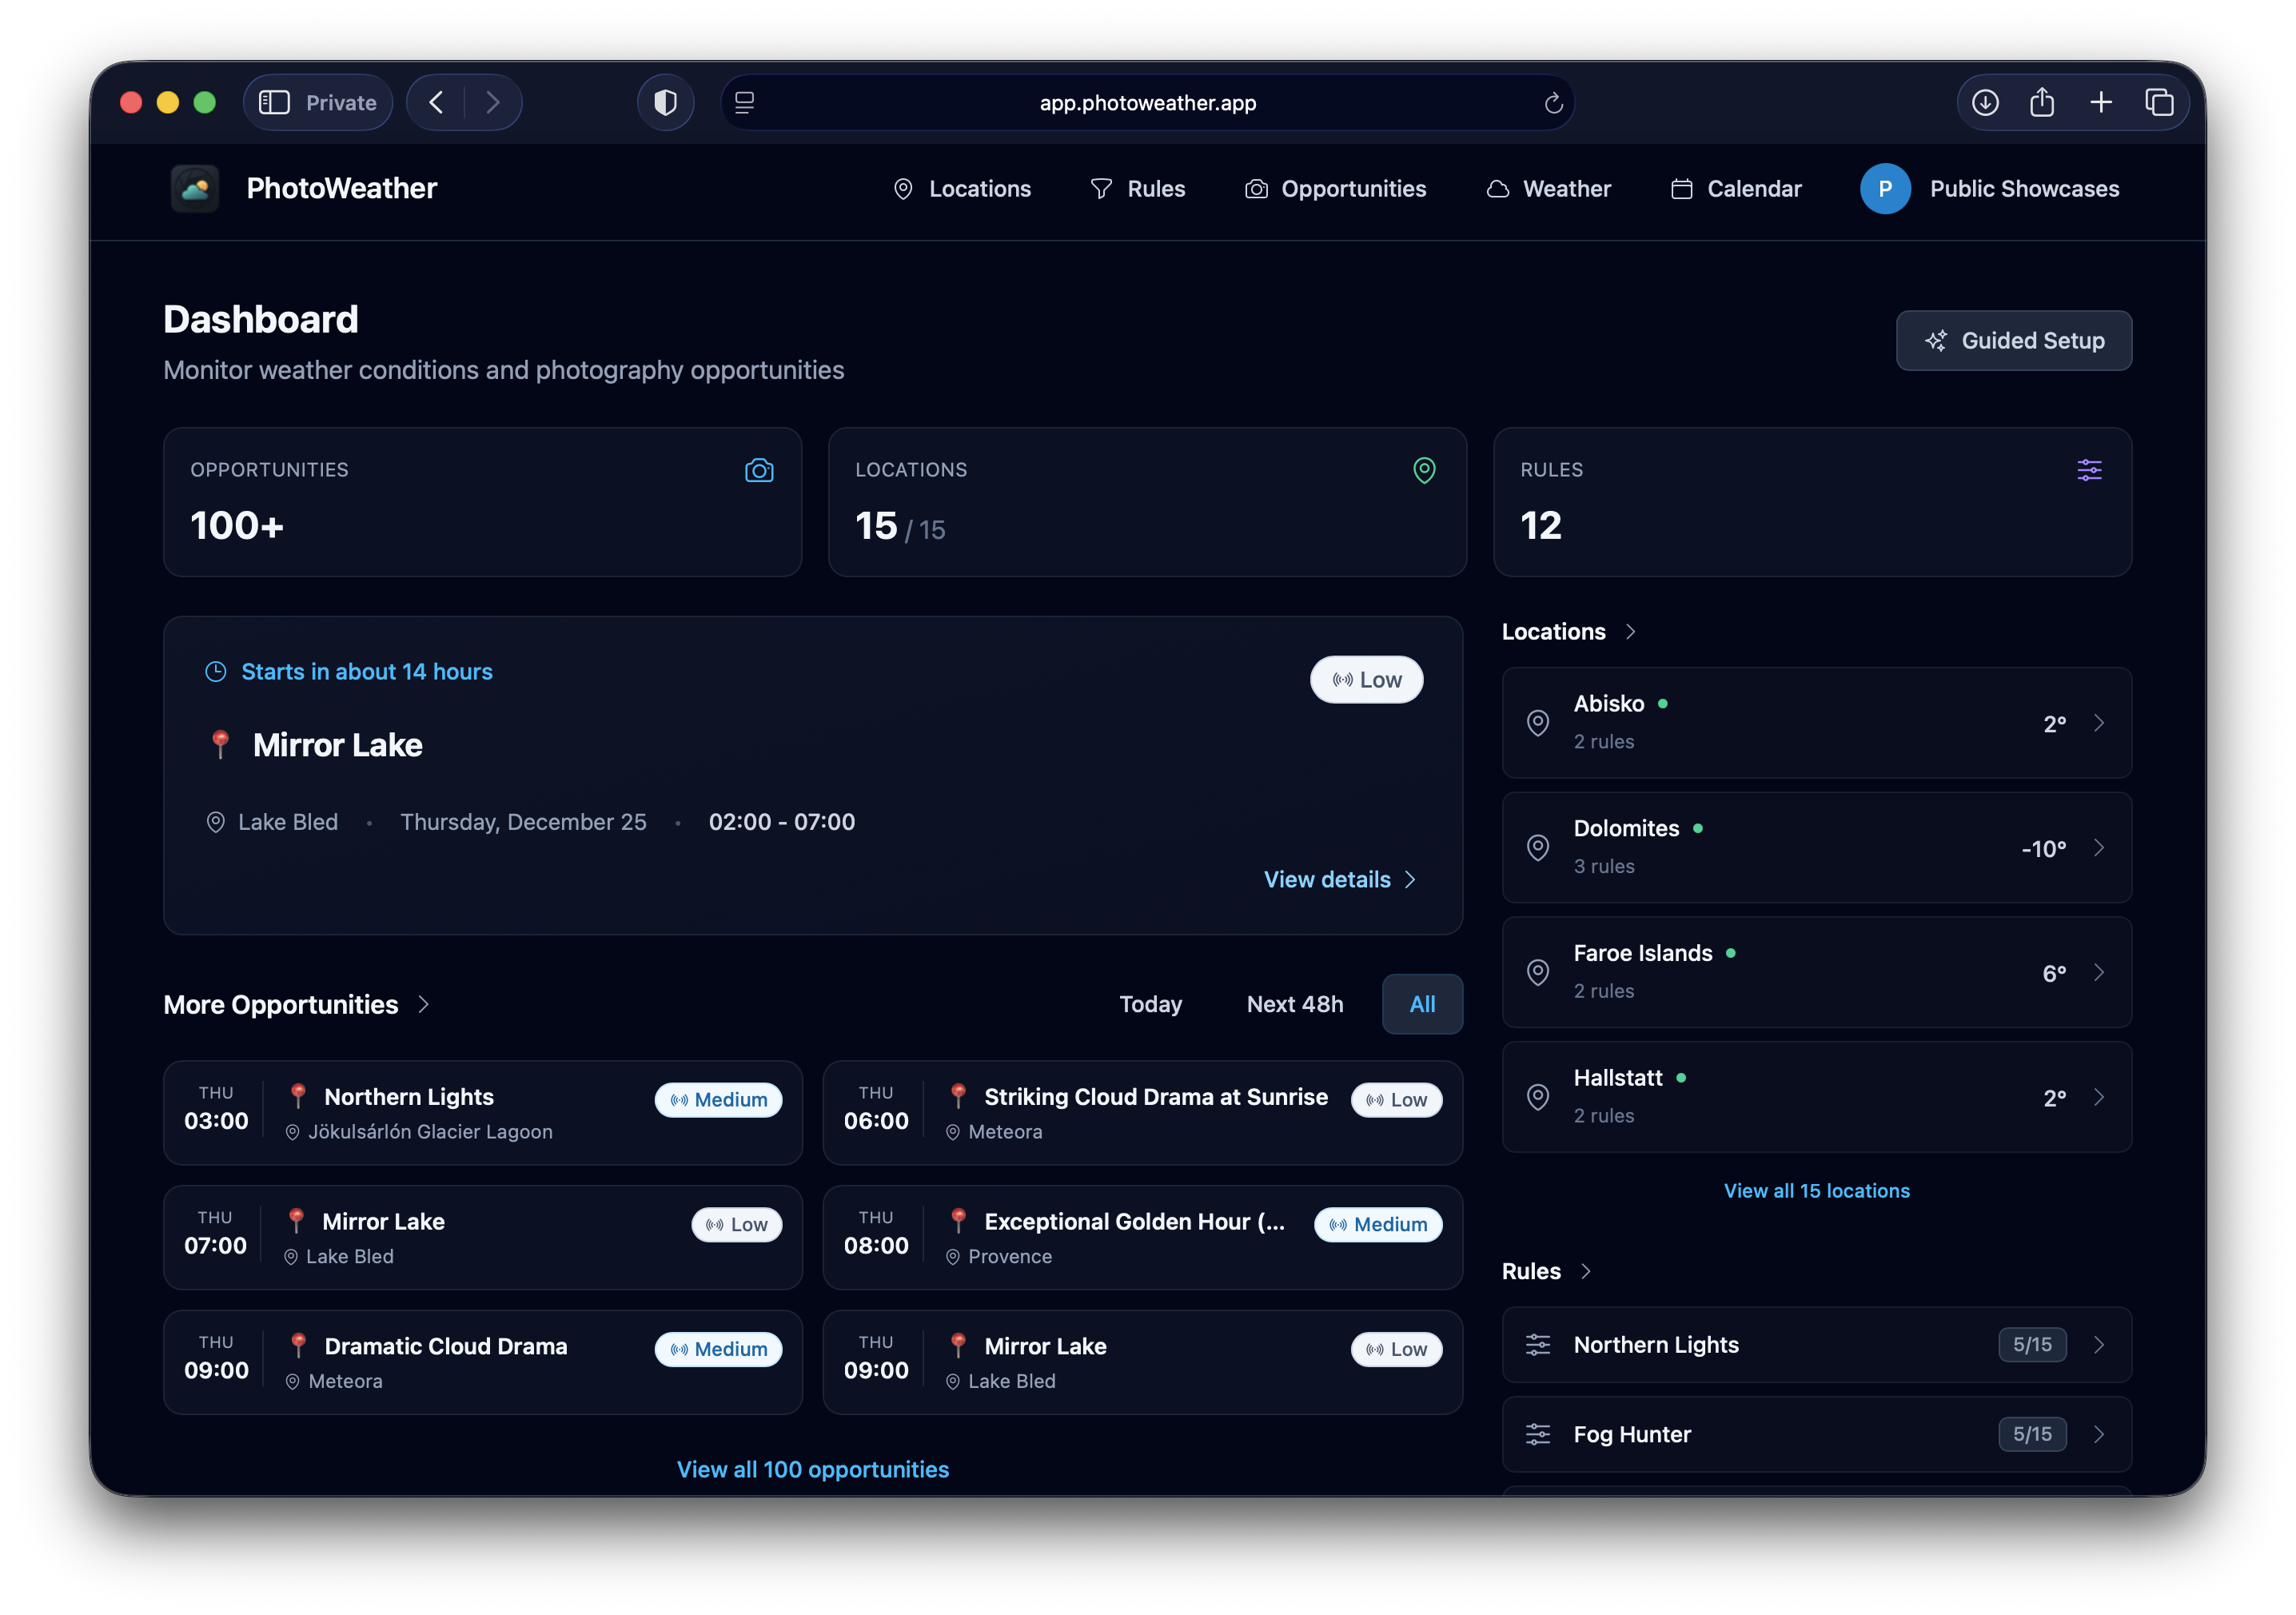Open the Calendar nav item
The image size is (2296, 1615).
coord(1736,189)
